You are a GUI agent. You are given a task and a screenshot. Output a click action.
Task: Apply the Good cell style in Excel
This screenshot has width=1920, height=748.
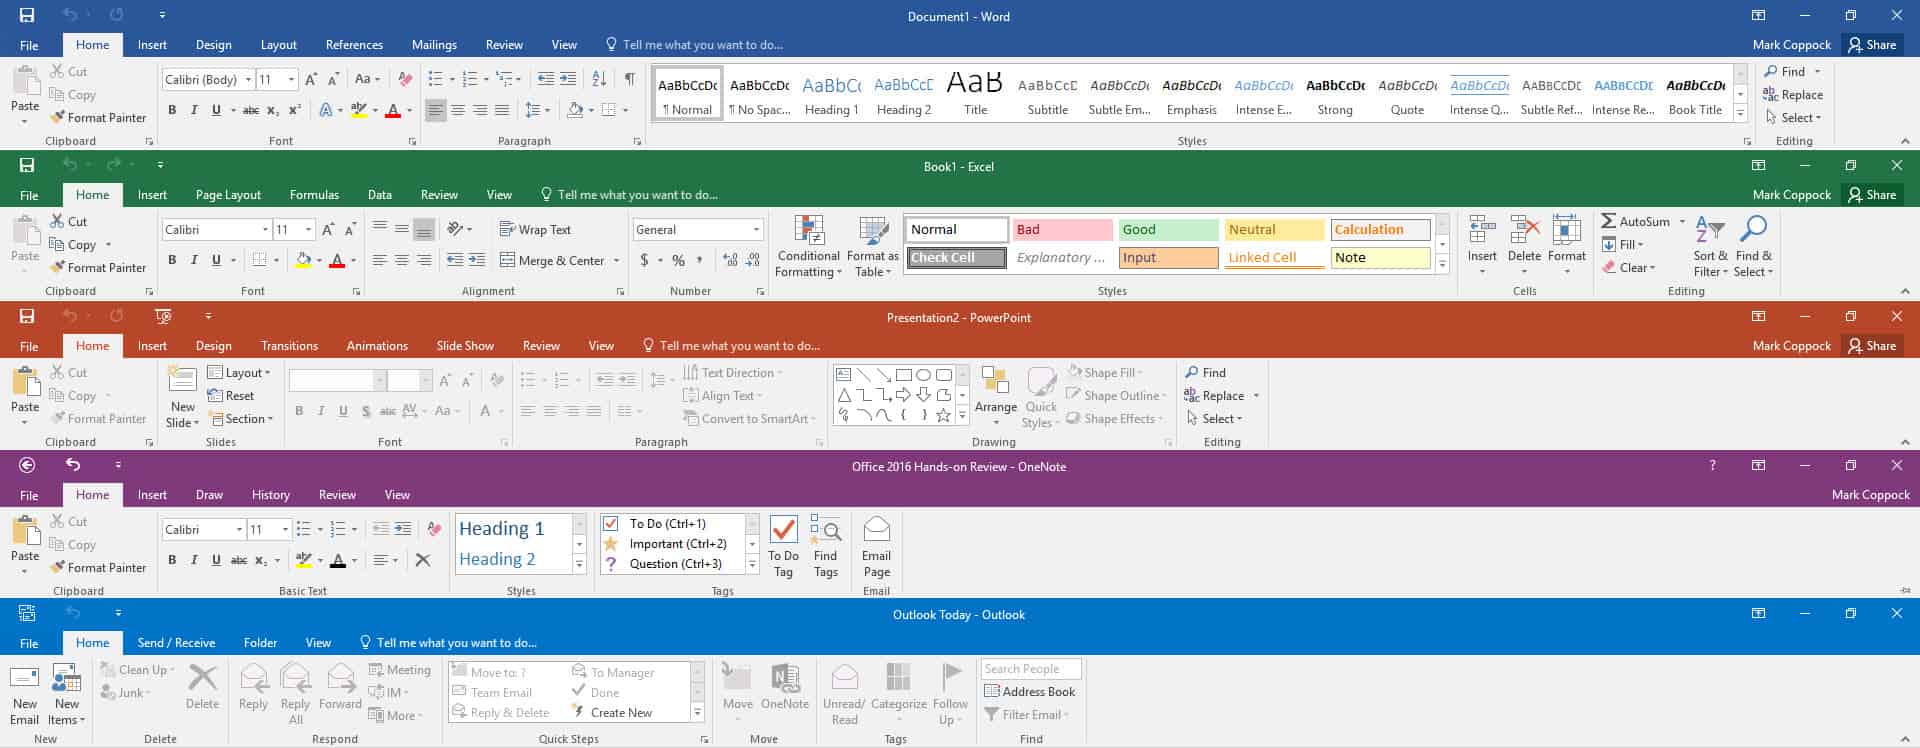(1166, 230)
